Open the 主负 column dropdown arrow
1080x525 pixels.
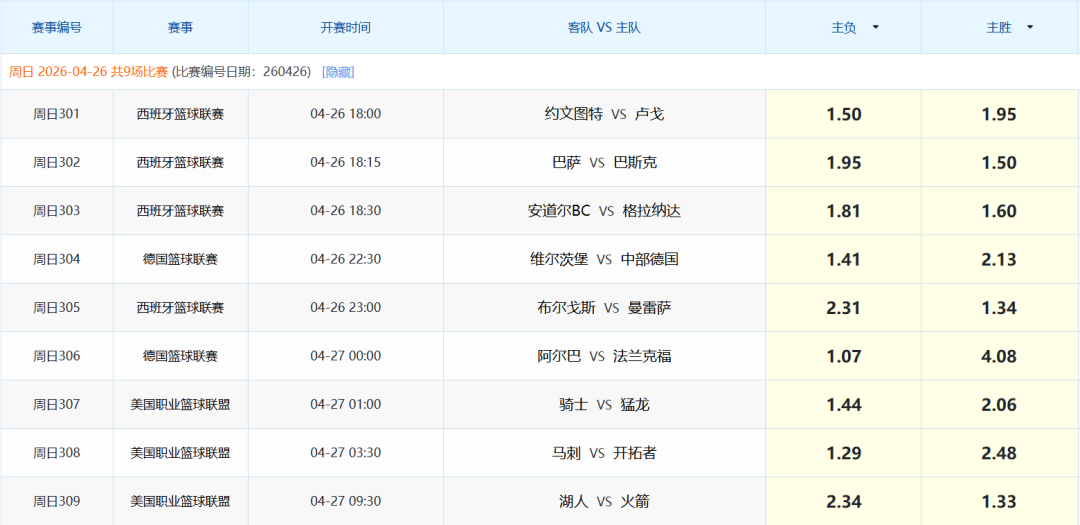tap(875, 28)
